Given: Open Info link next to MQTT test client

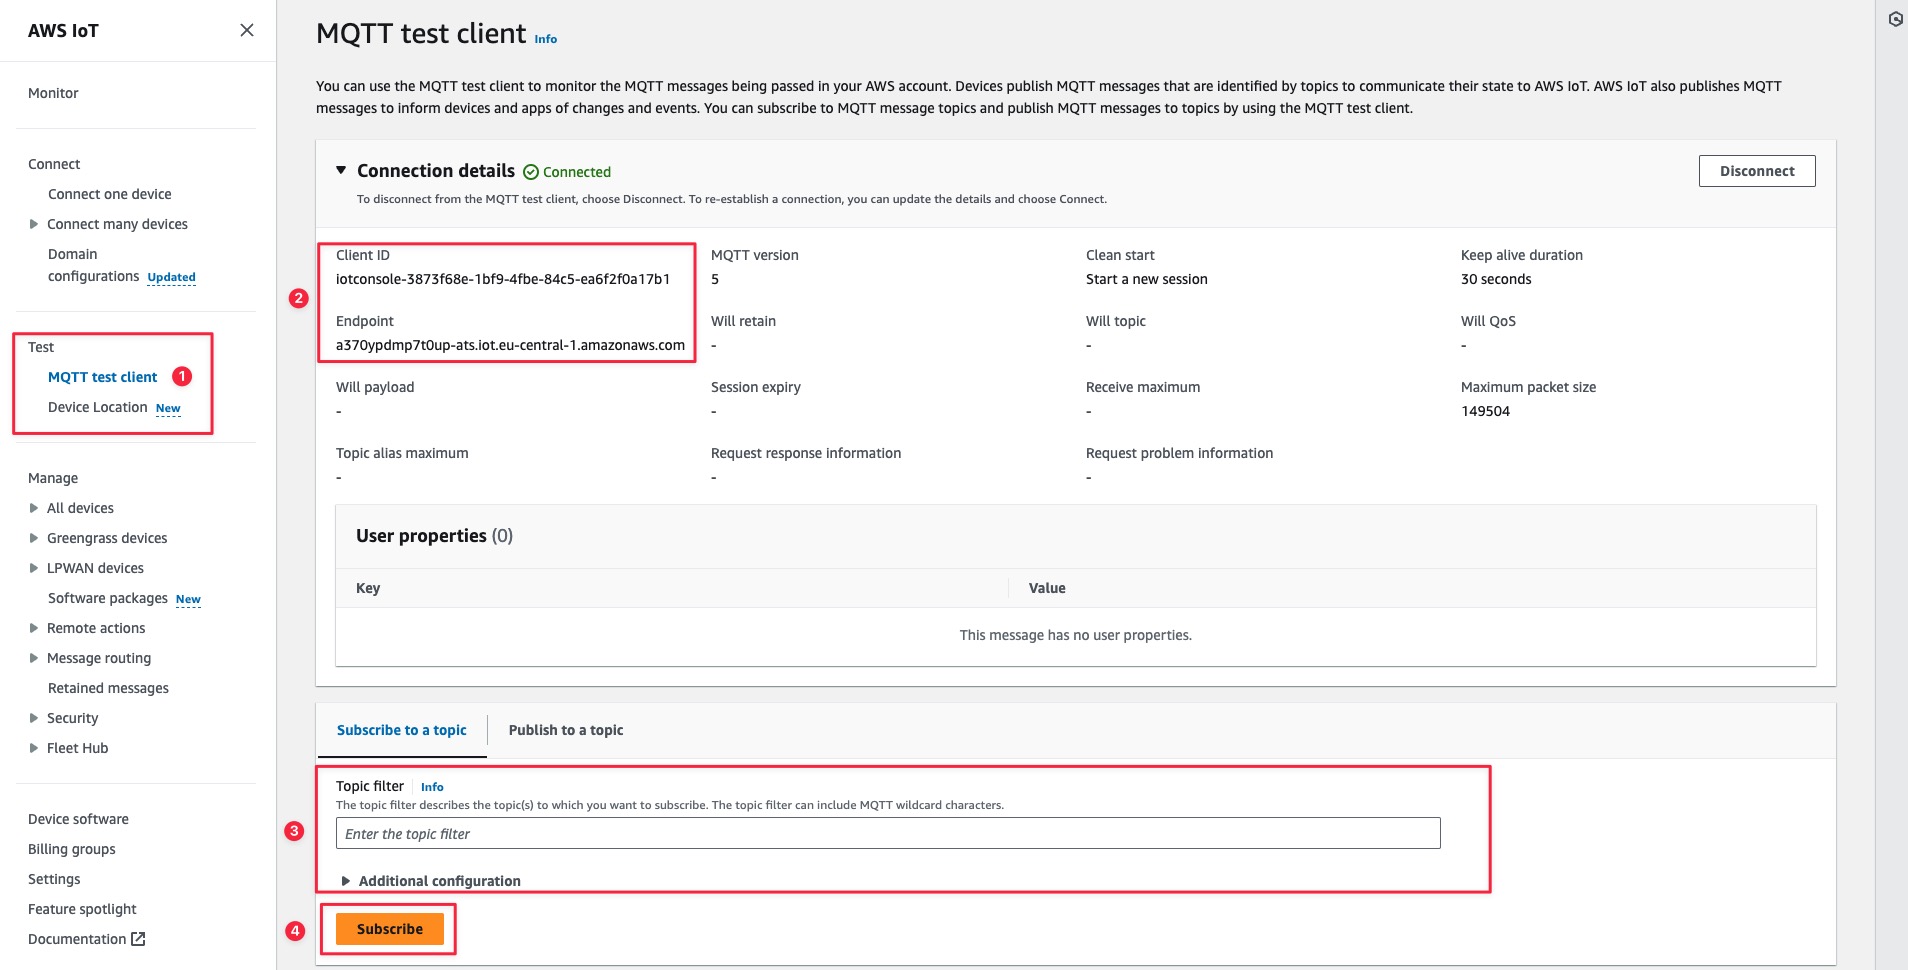Looking at the screenshot, I should point(545,39).
